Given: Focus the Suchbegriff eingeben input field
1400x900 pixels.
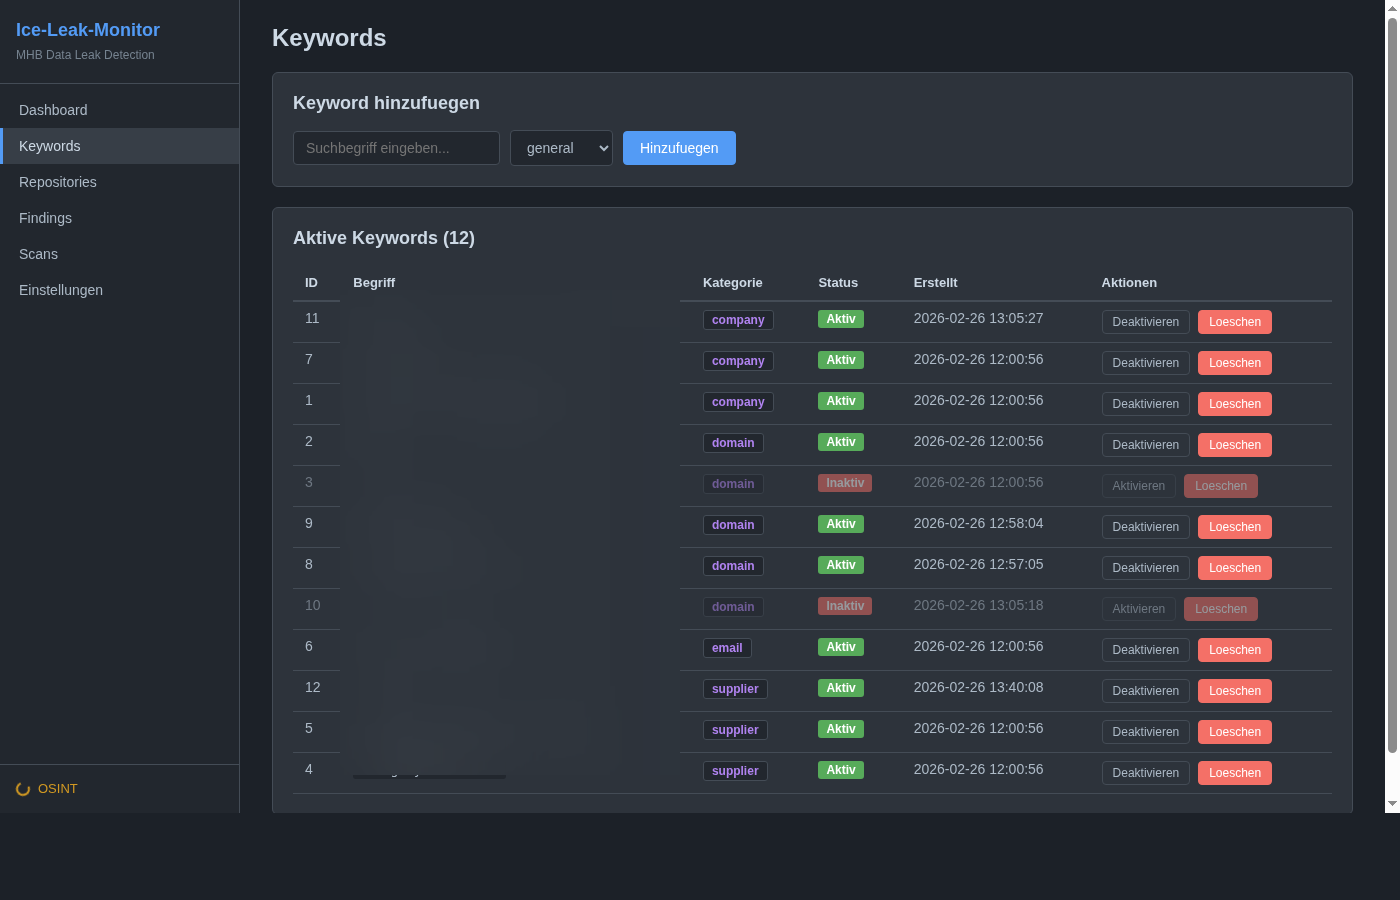Looking at the screenshot, I should pyautogui.click(x=396, y=148).
